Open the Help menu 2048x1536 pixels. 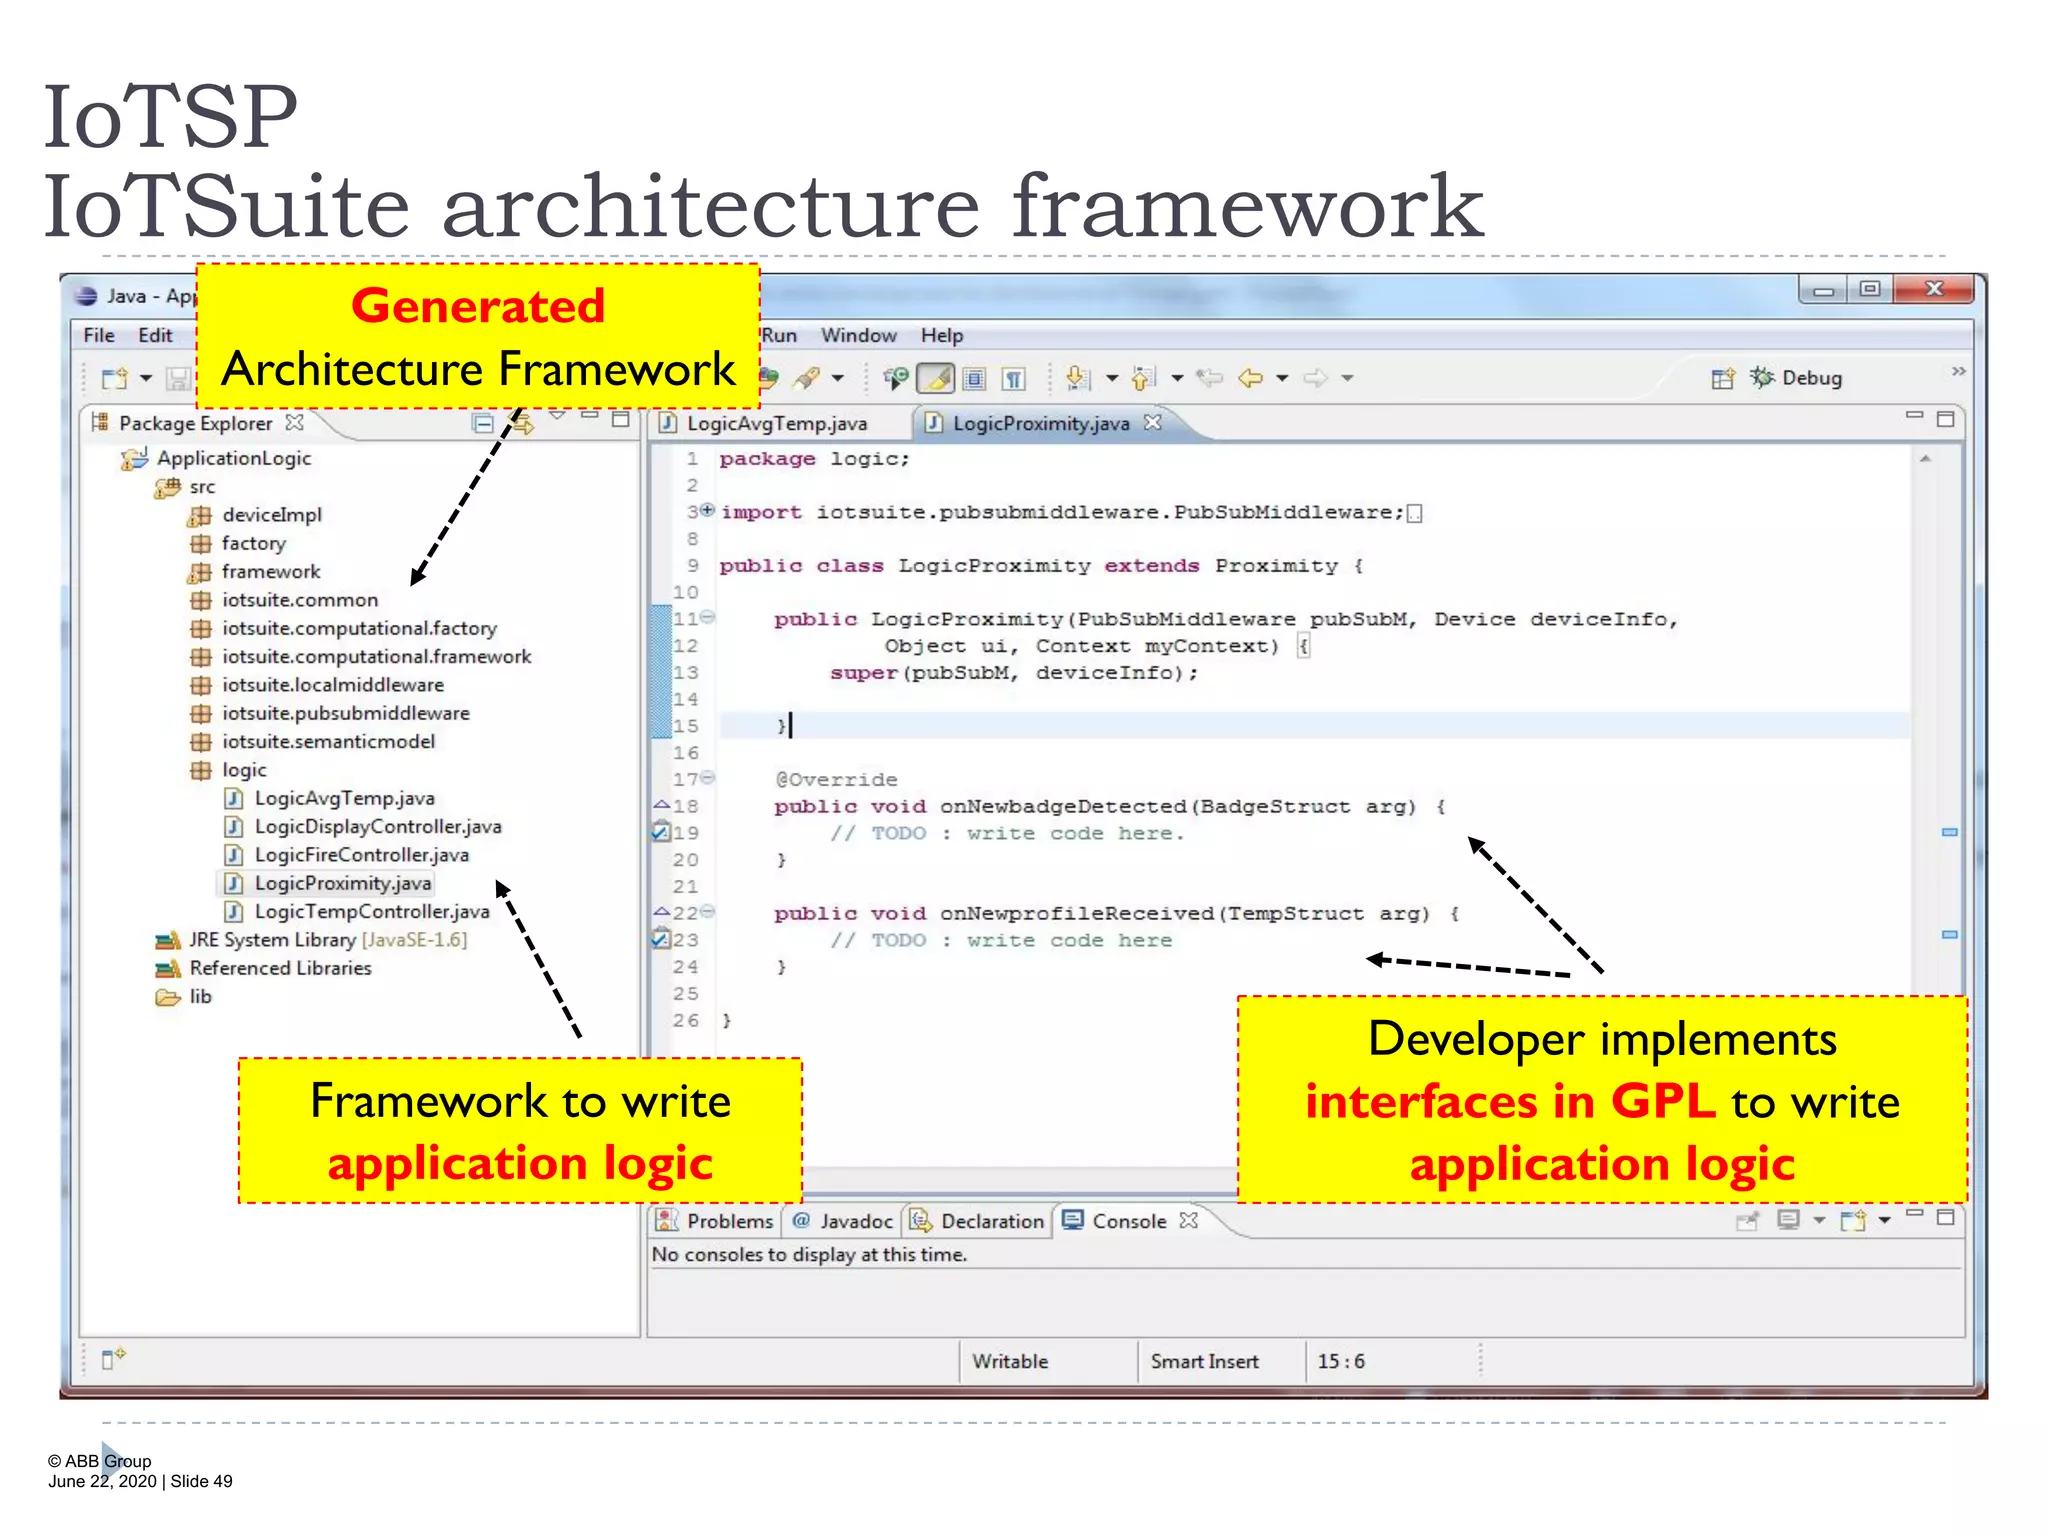(x=942, y=335)
